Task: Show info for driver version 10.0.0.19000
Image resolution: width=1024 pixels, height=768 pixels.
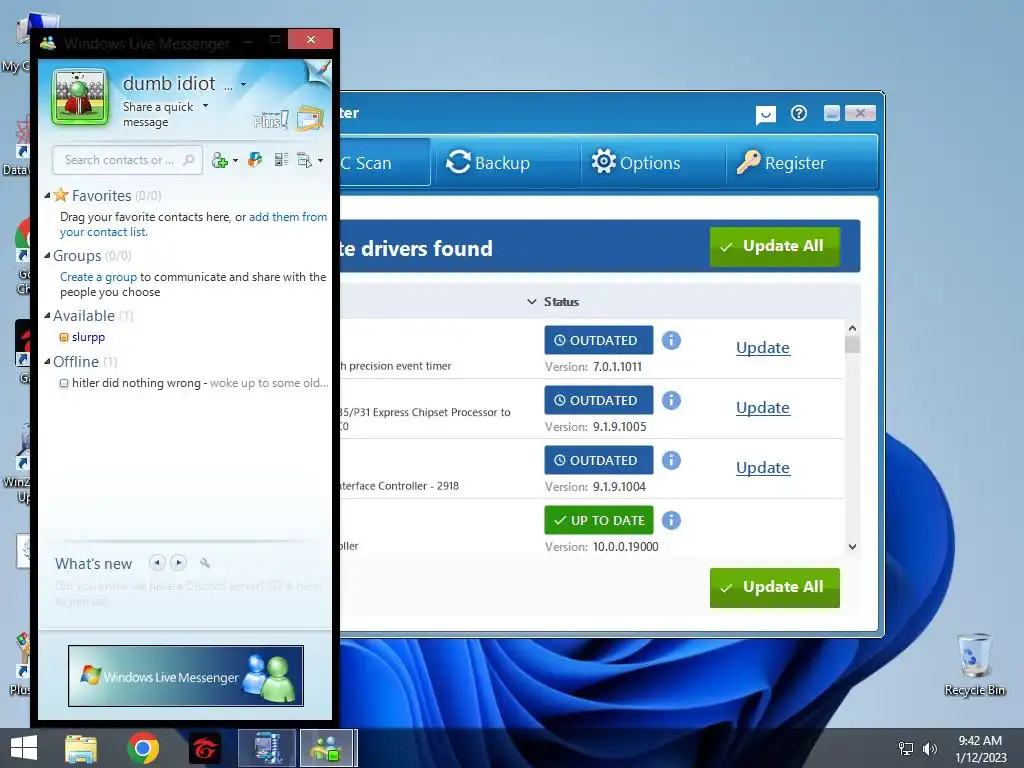Action: pos(671,520)
